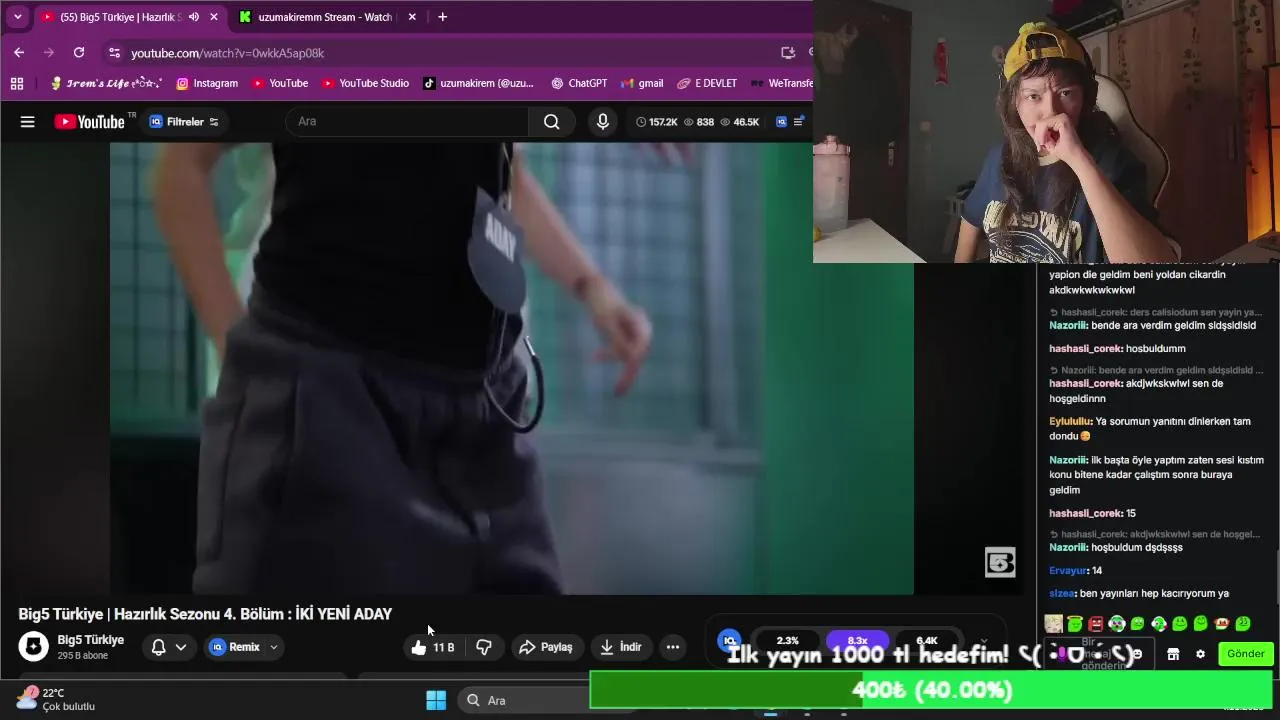Go back with the browser back arrow
Screen dimensions: 1280x720
click(19, 52)
